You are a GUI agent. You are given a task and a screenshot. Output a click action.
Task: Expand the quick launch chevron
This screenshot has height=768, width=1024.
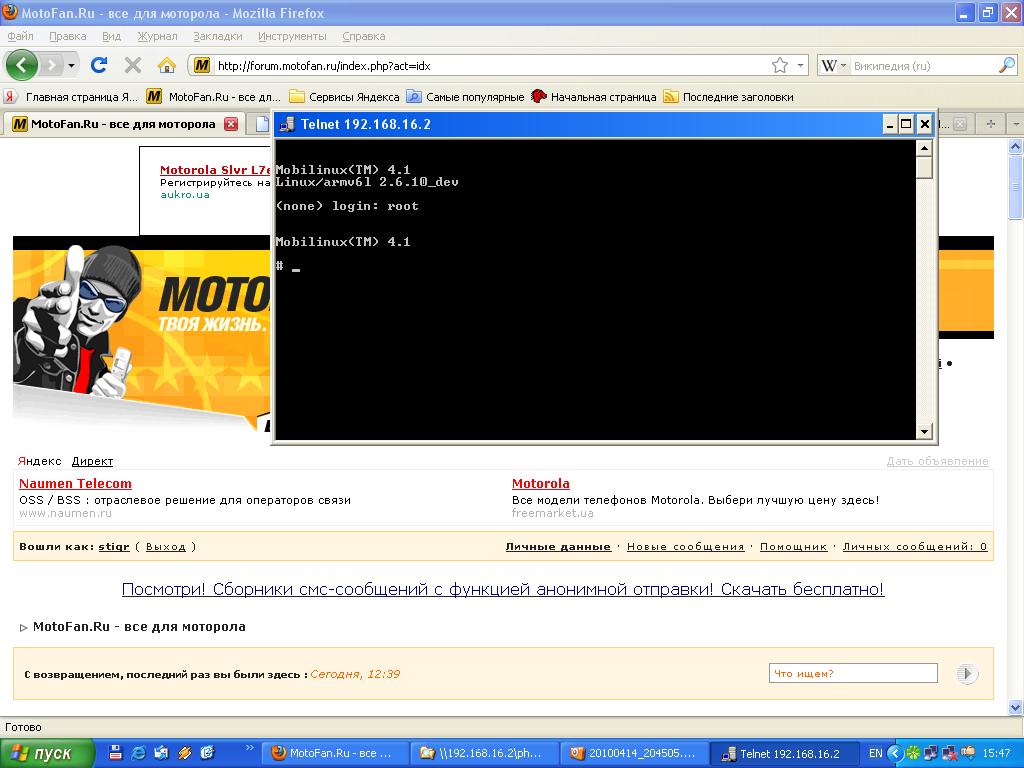[249, 748]
